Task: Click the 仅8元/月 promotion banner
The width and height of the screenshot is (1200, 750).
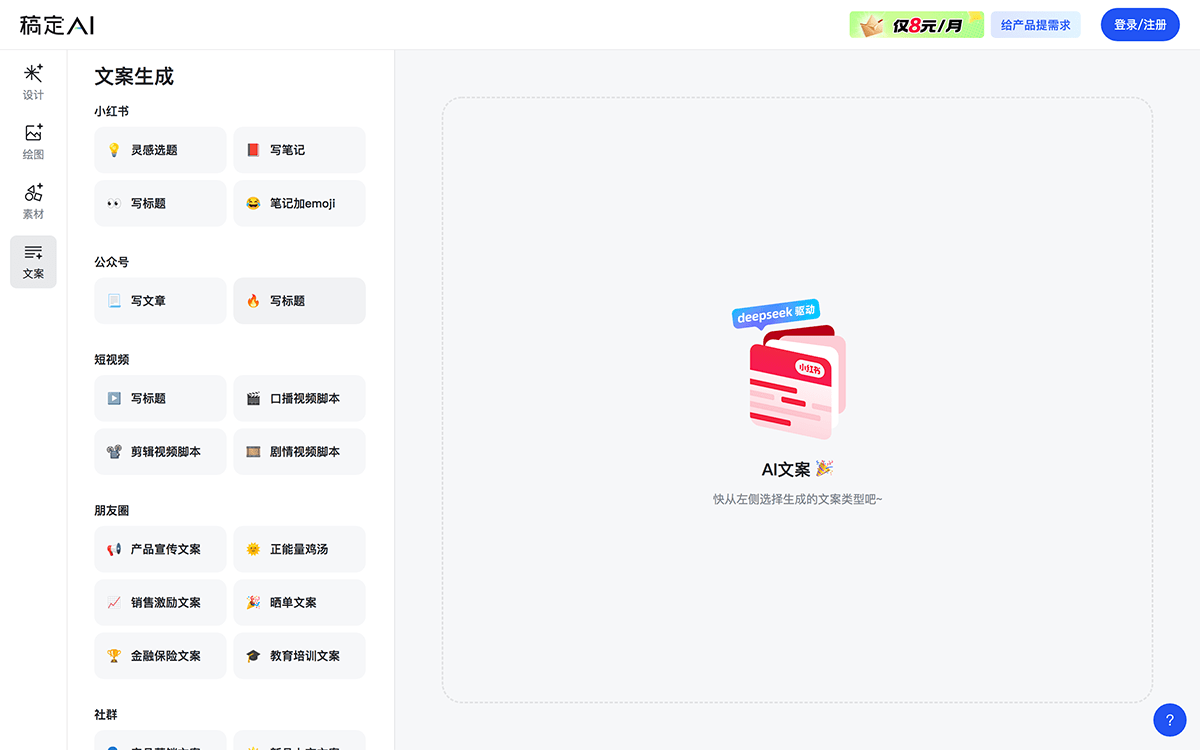Action: pyautogui.click(x=916, y=24)
